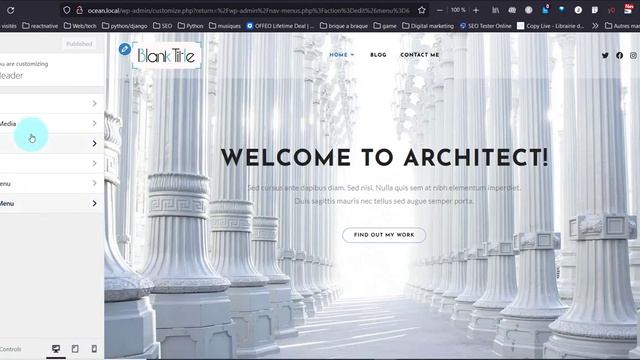The height and width of the screenshot is (360, 640).
Task: Go to the CONTACT ME menu item
Action: (x=420, y=55)
